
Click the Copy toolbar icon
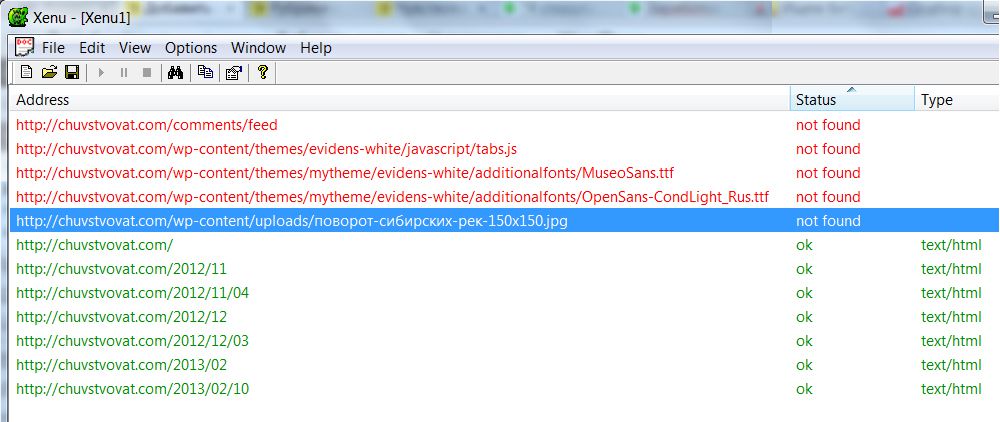tap(205, 72)
